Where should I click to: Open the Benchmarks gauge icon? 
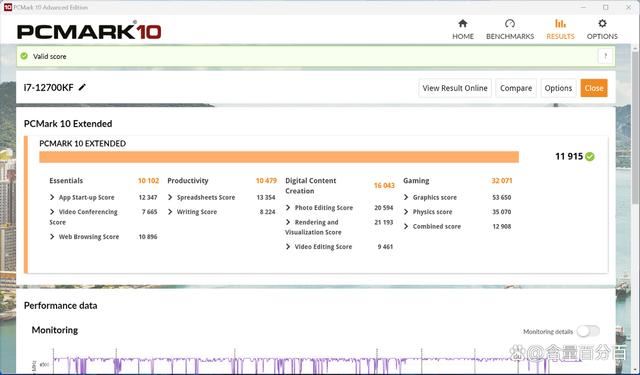[x=510, y=24]
